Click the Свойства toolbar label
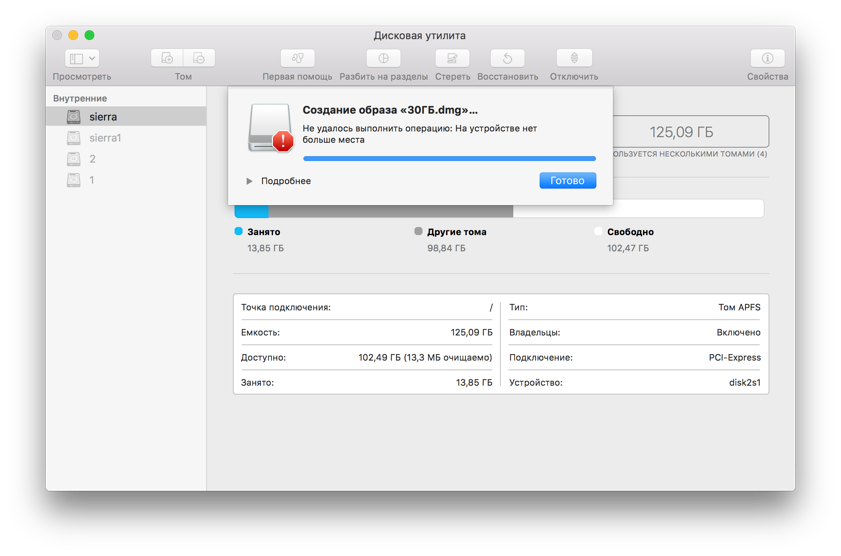Screen dimensions: 841x556 768,77
